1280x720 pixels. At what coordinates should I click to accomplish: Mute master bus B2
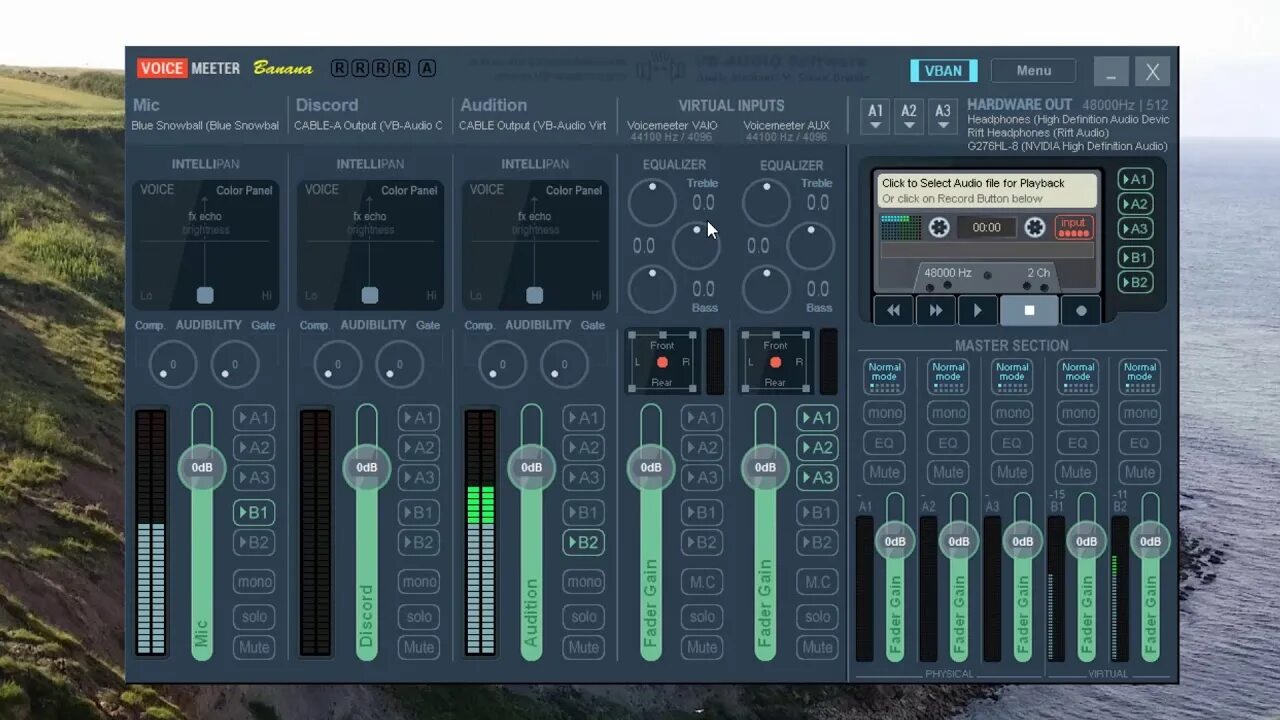1139,472
